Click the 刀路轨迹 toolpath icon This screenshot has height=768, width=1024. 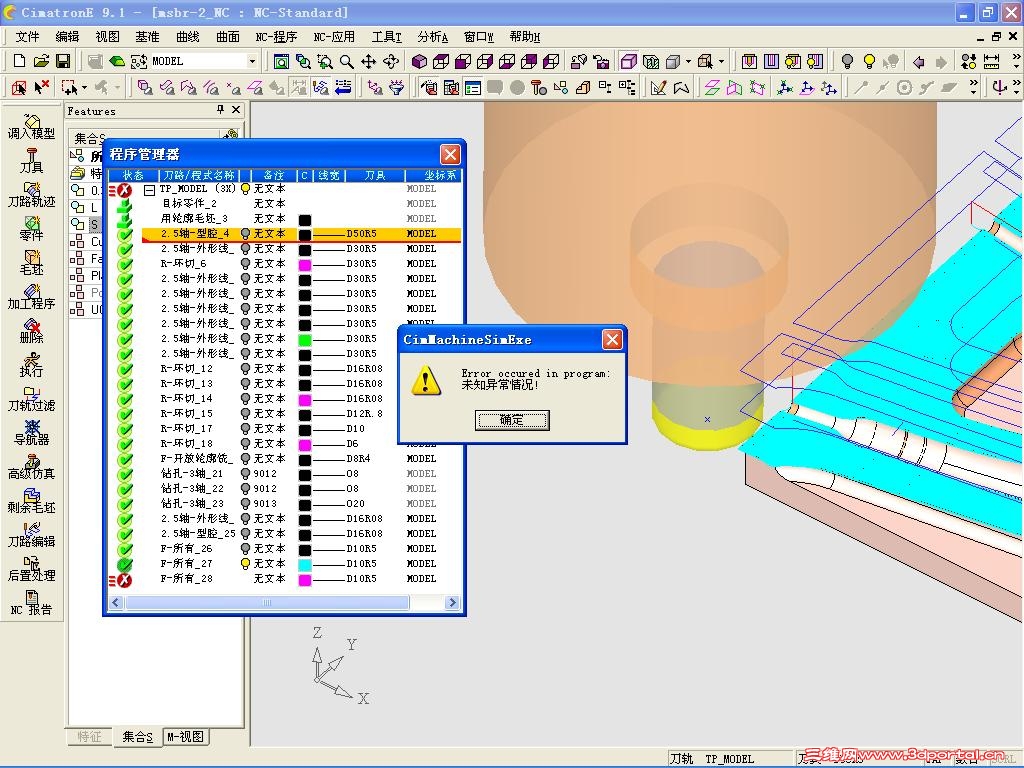(x=31, y=194)
